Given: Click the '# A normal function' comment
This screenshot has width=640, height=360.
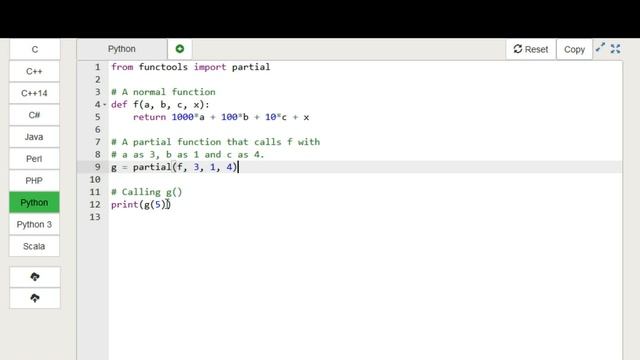Looking at the screenshot, I should pos(163,92).
